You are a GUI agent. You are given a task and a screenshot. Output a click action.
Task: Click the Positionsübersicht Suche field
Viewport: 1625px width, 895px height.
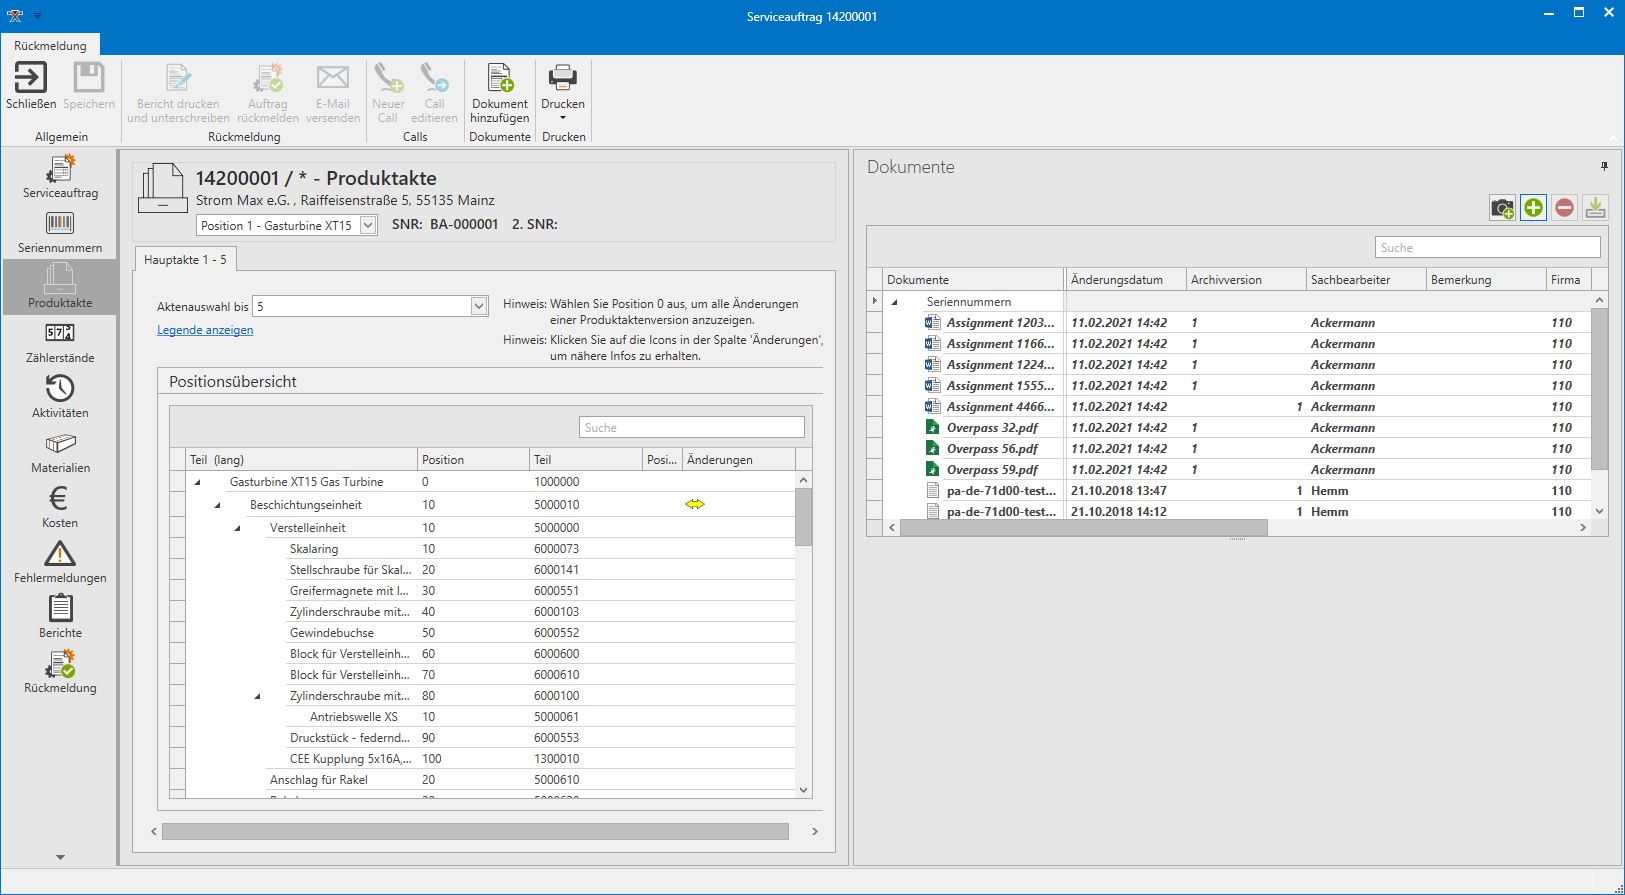point(691,428)
